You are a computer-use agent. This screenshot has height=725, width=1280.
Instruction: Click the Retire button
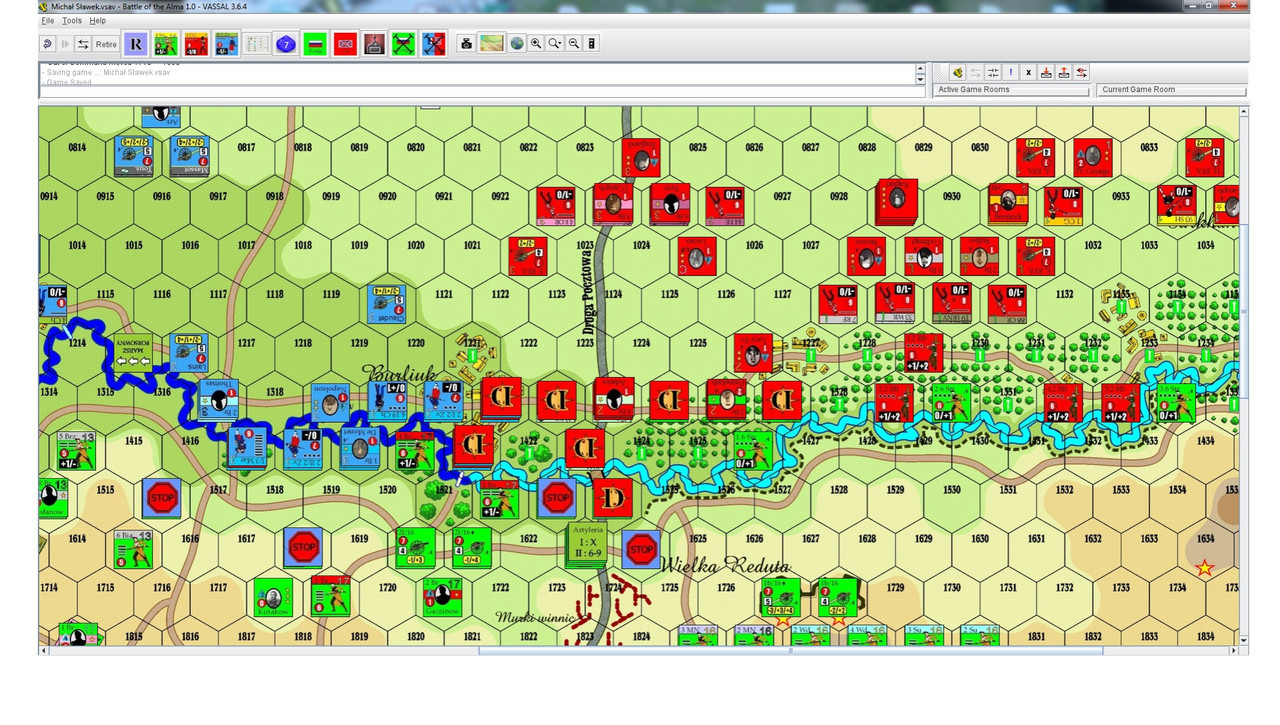pos(106,44)
